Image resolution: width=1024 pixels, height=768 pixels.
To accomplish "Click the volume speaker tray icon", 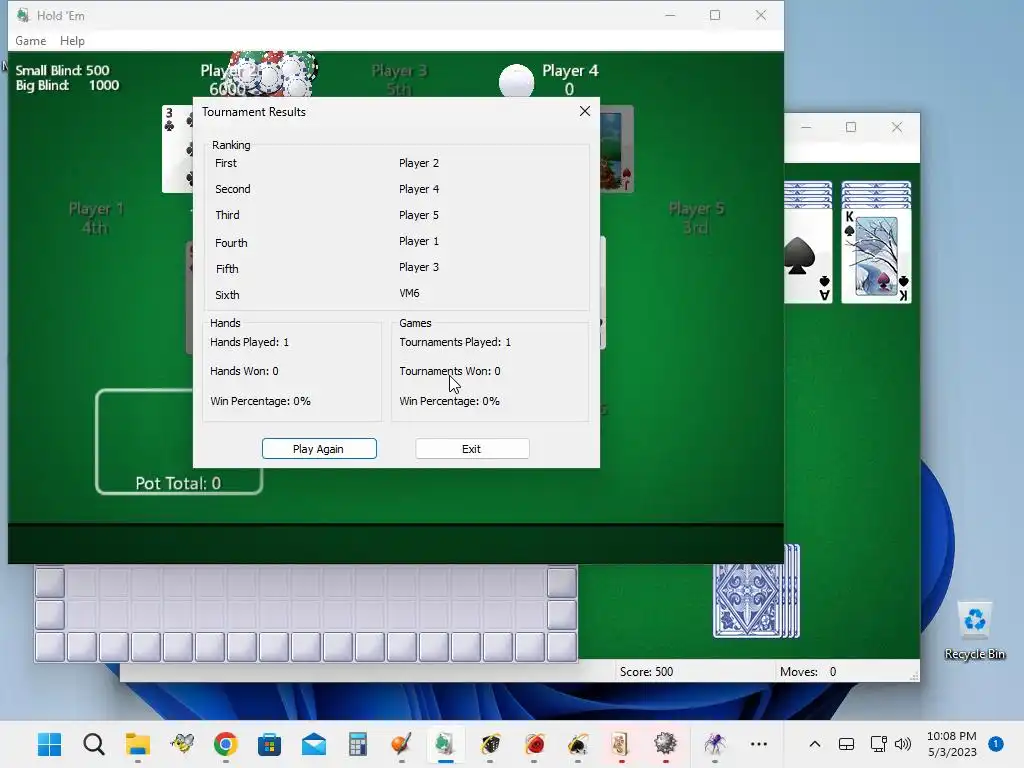I will pyautogui.click(x=903, y=744).
